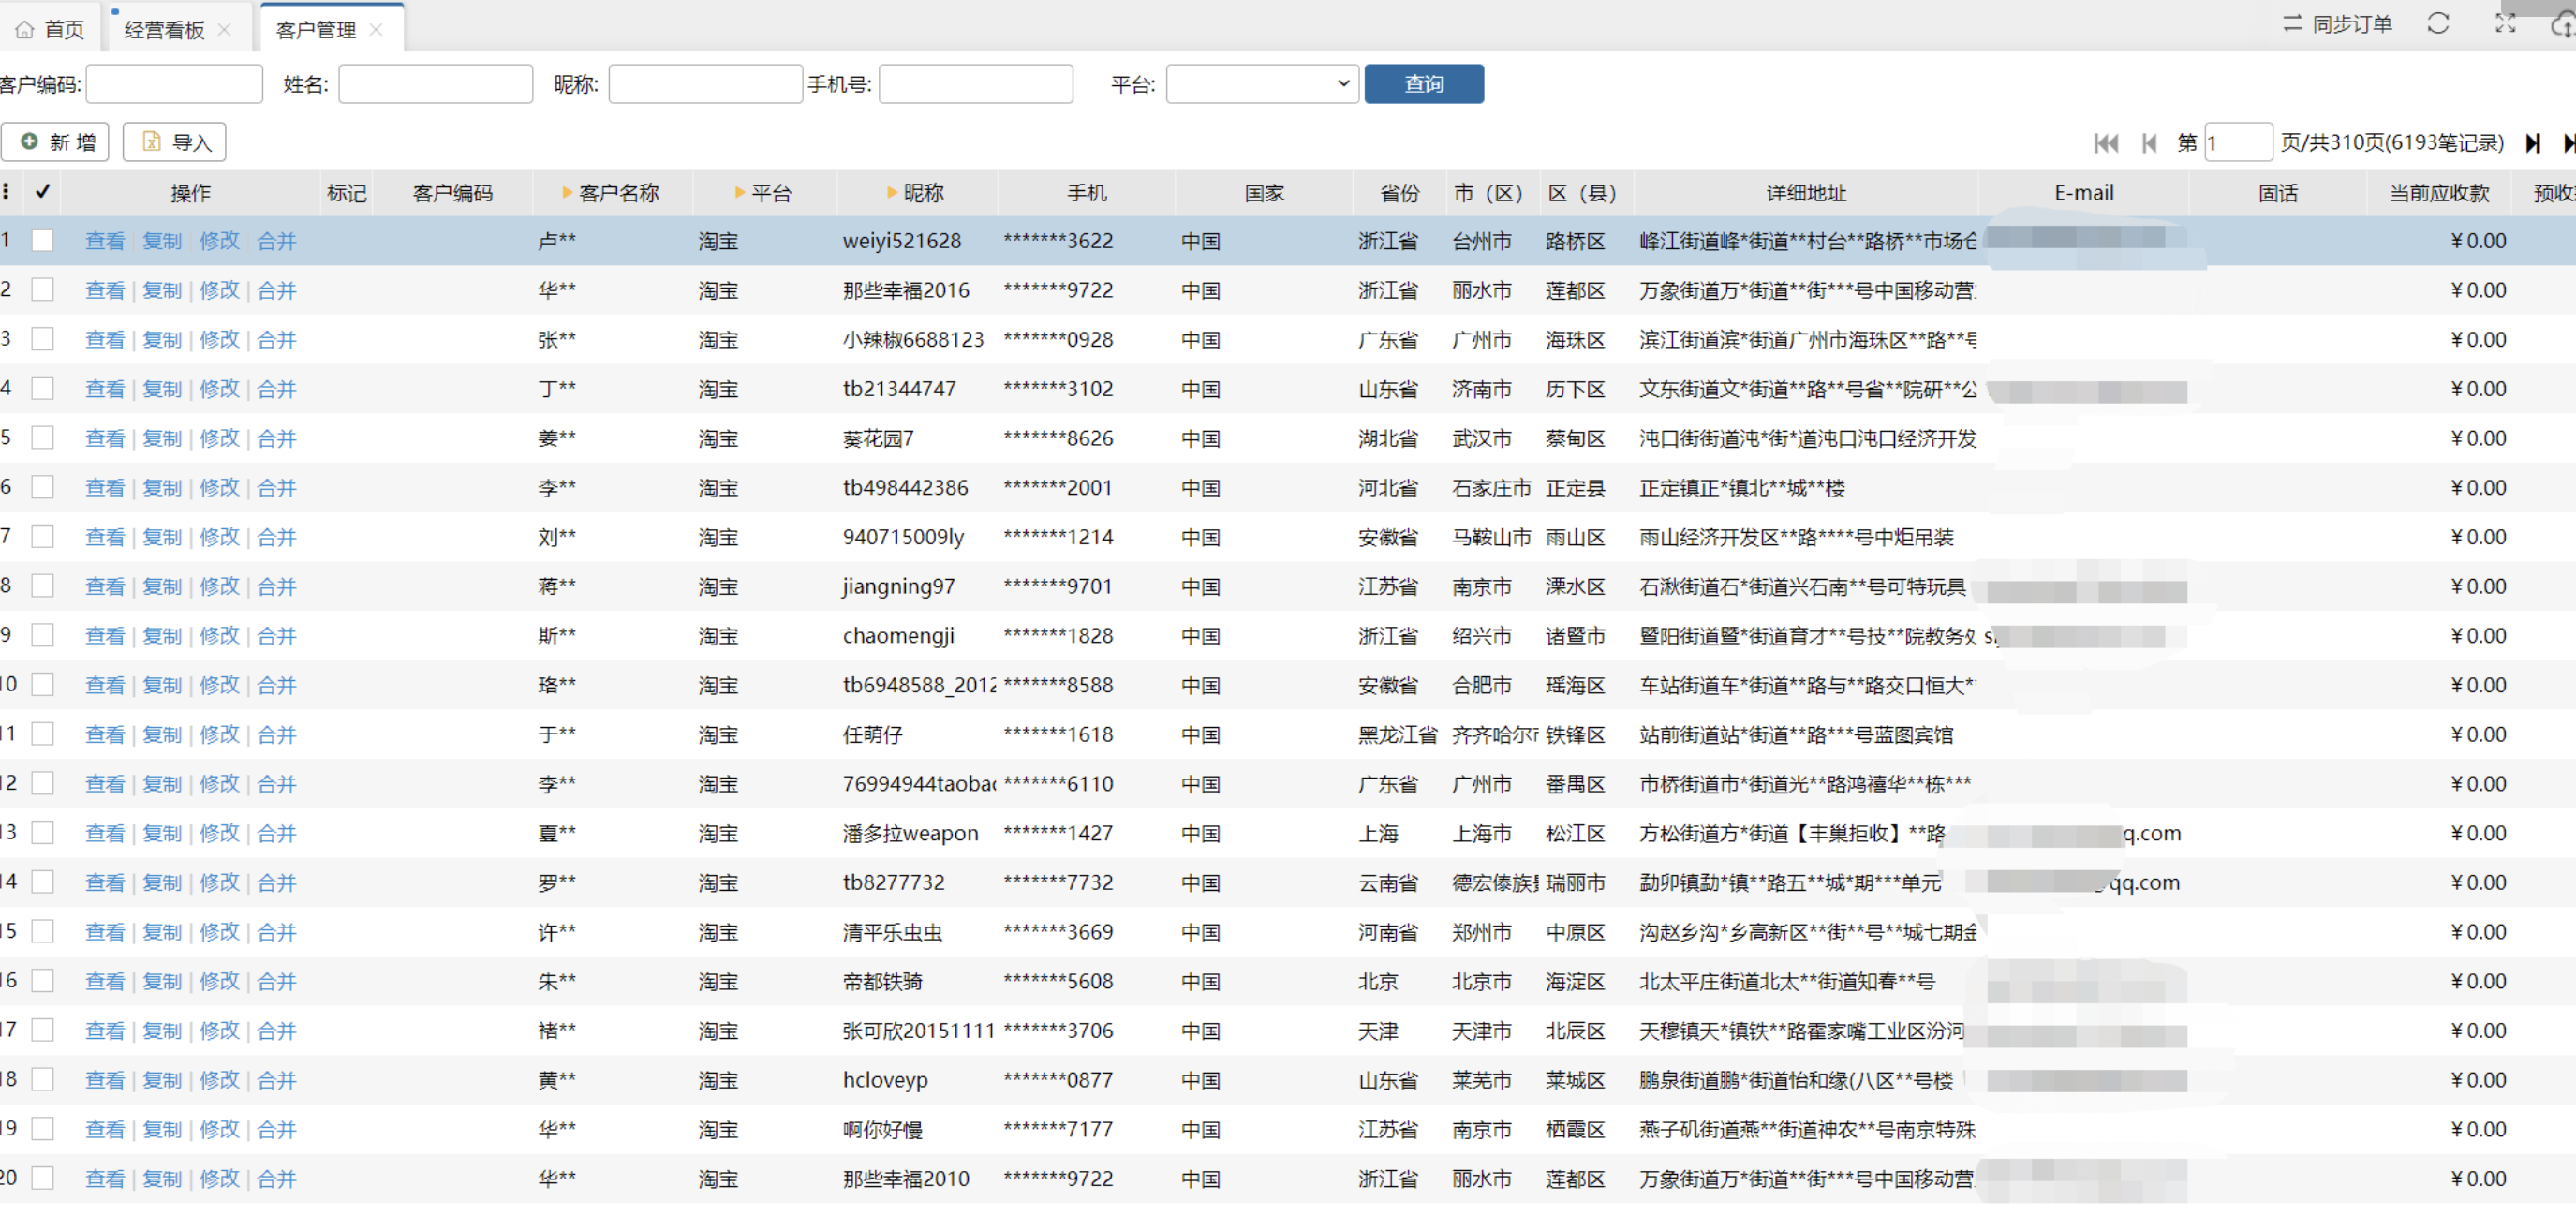Viewport: 2576px width, 1231px height.
Task: Close the 经营看板 tab
Action: tap(224, 30)
